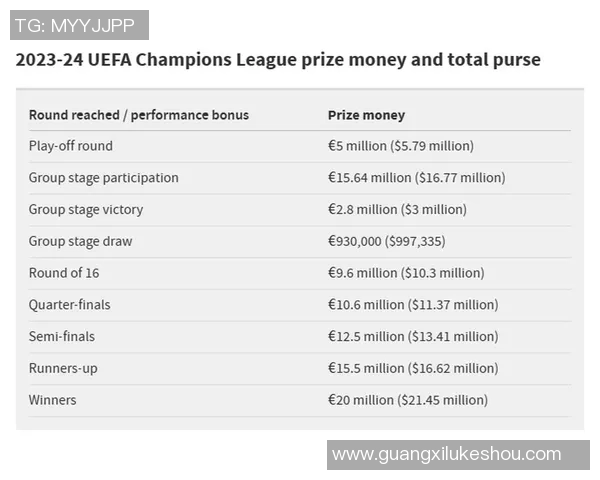
Task: Click the Runners-up row label
Action: point(63,368)
